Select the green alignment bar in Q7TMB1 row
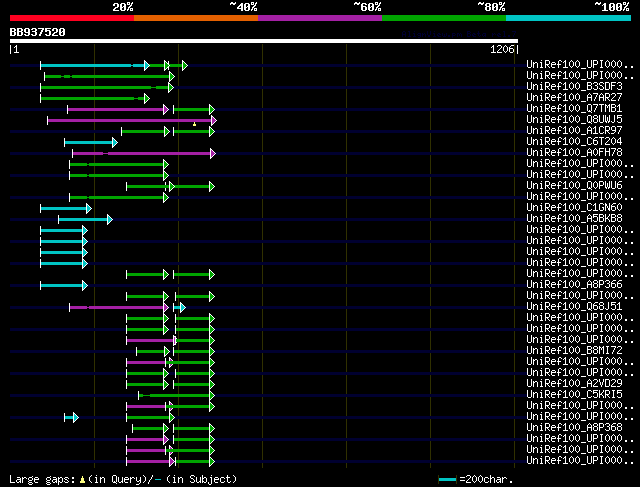The height and width of the screenshot is (487, 640). [x=194, y=109]
